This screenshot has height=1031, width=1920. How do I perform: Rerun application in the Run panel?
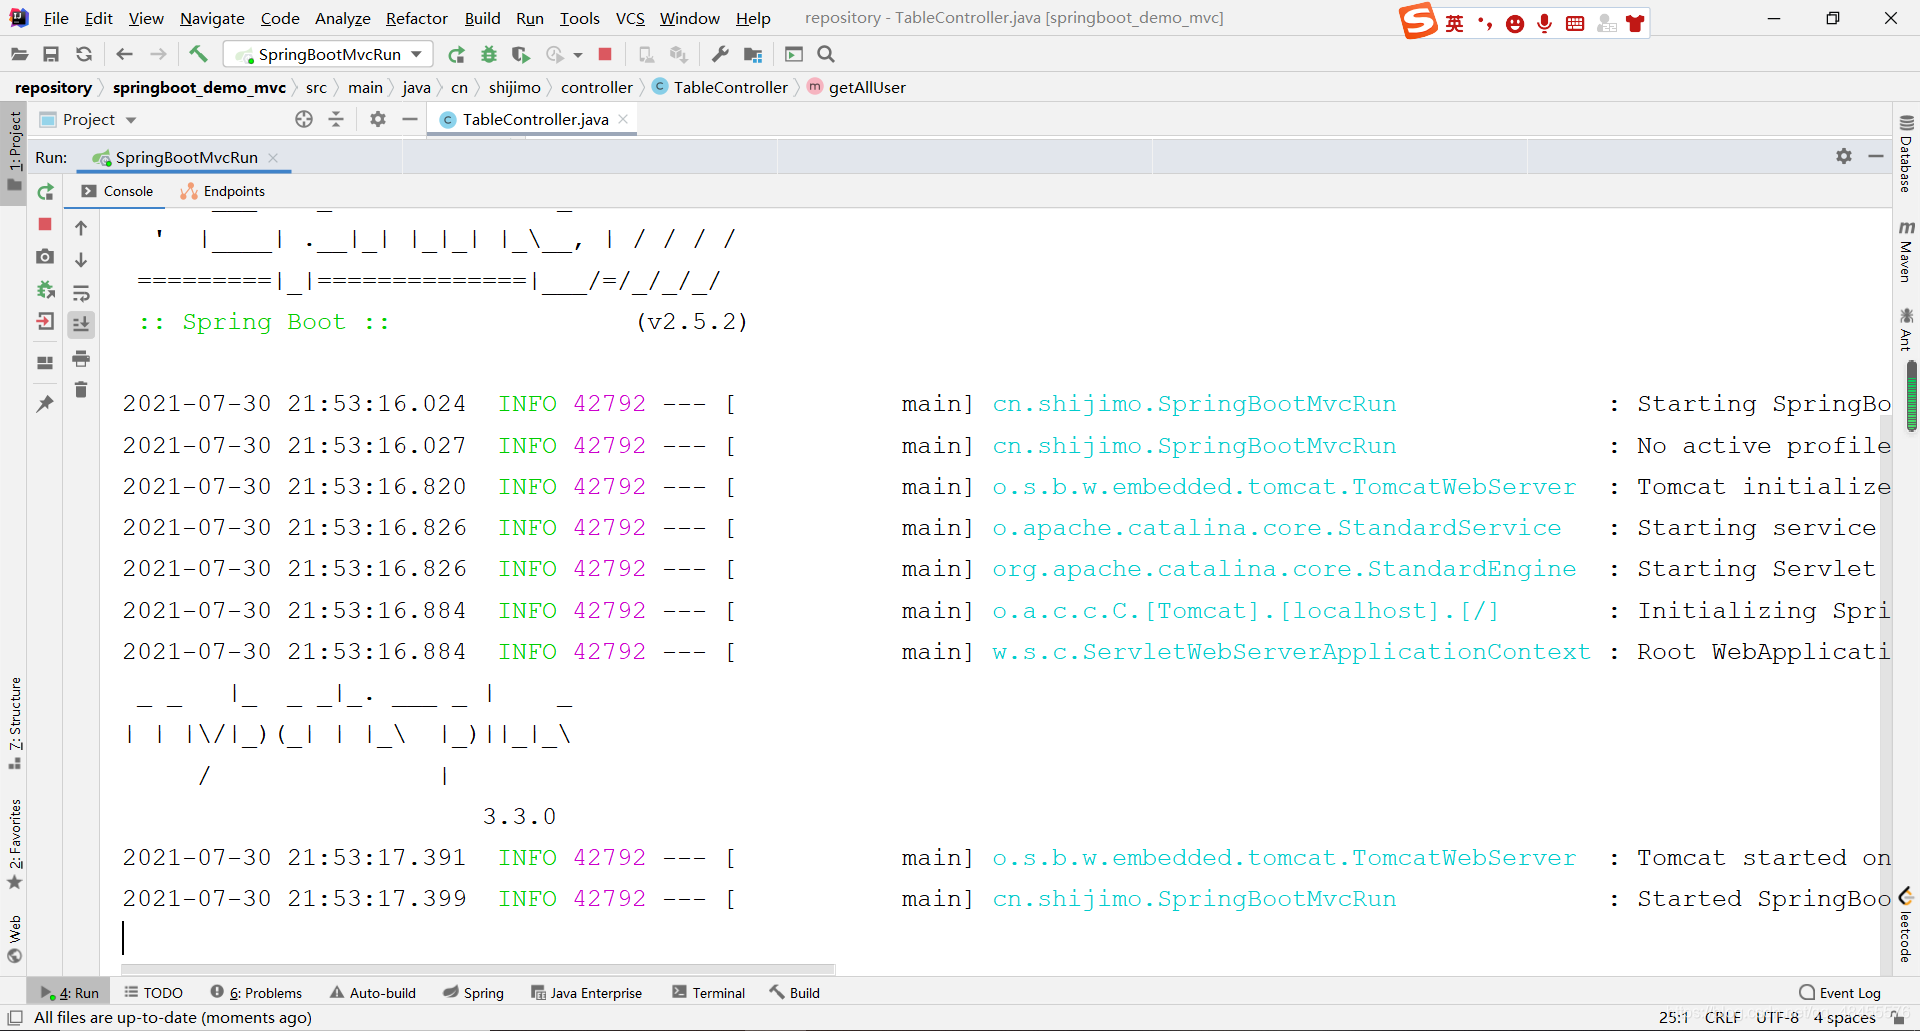tap(45, 192)
